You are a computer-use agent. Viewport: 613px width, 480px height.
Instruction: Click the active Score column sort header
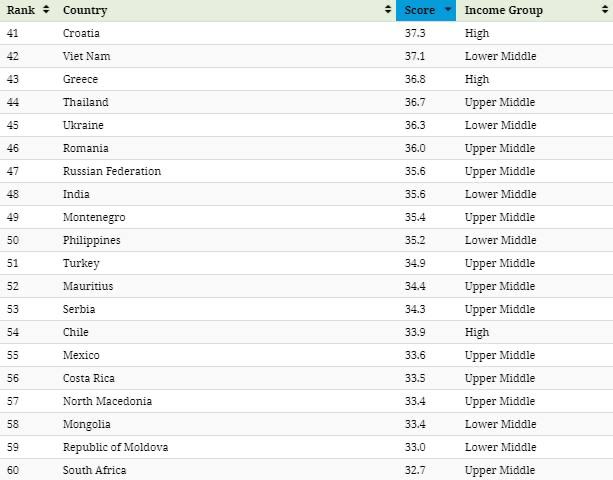coord(426,10)
